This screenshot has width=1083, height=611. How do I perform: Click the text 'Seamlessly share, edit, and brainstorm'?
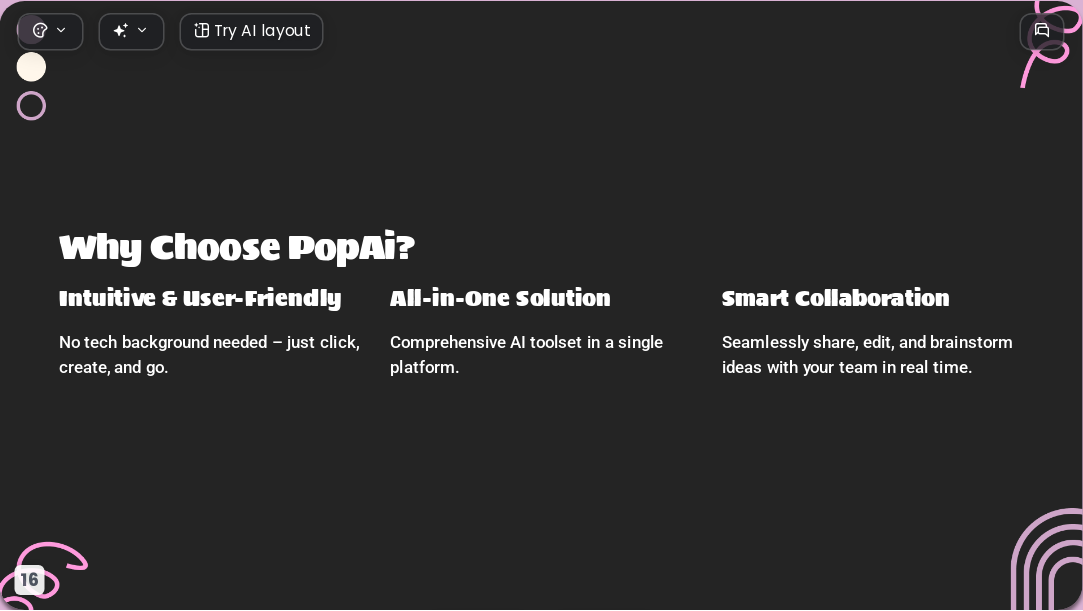[x=867, y=342]
